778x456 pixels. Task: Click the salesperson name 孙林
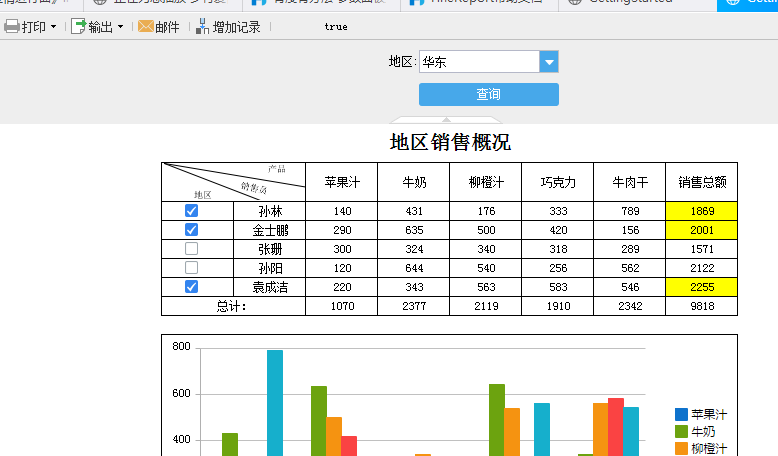tap(270, 211)
